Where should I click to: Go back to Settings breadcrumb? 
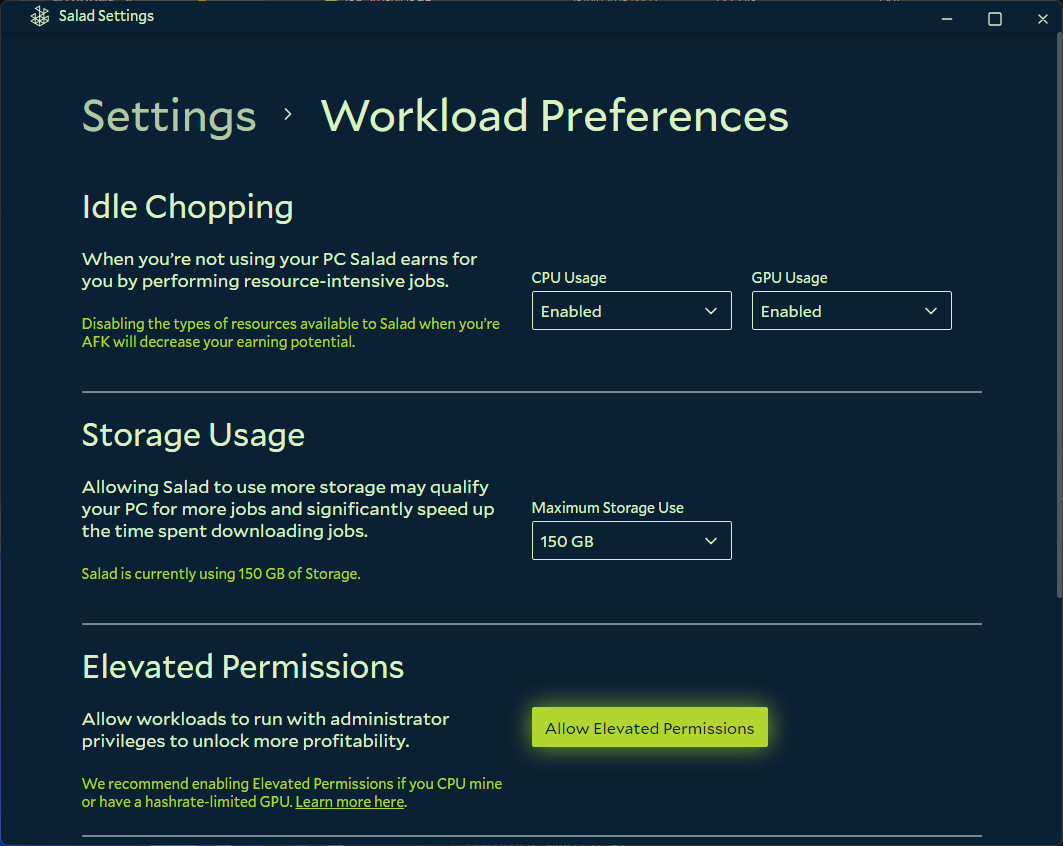pos(169,117)
